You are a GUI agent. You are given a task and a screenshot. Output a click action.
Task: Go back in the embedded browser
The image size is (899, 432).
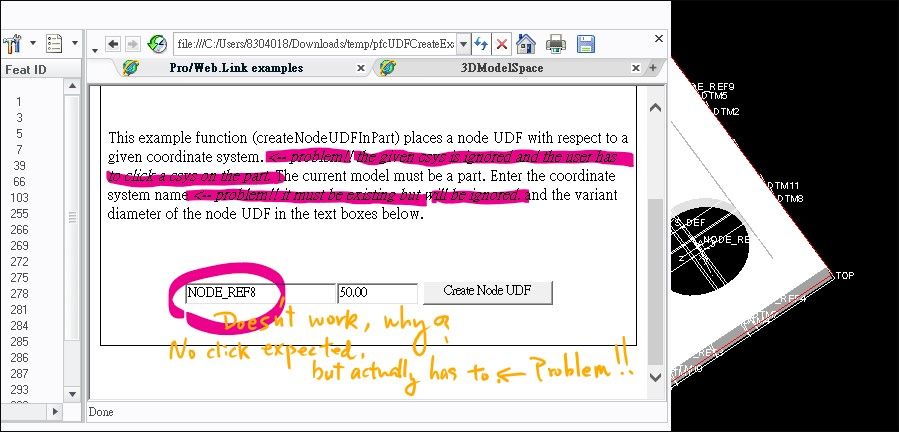[x=114, y=44]
